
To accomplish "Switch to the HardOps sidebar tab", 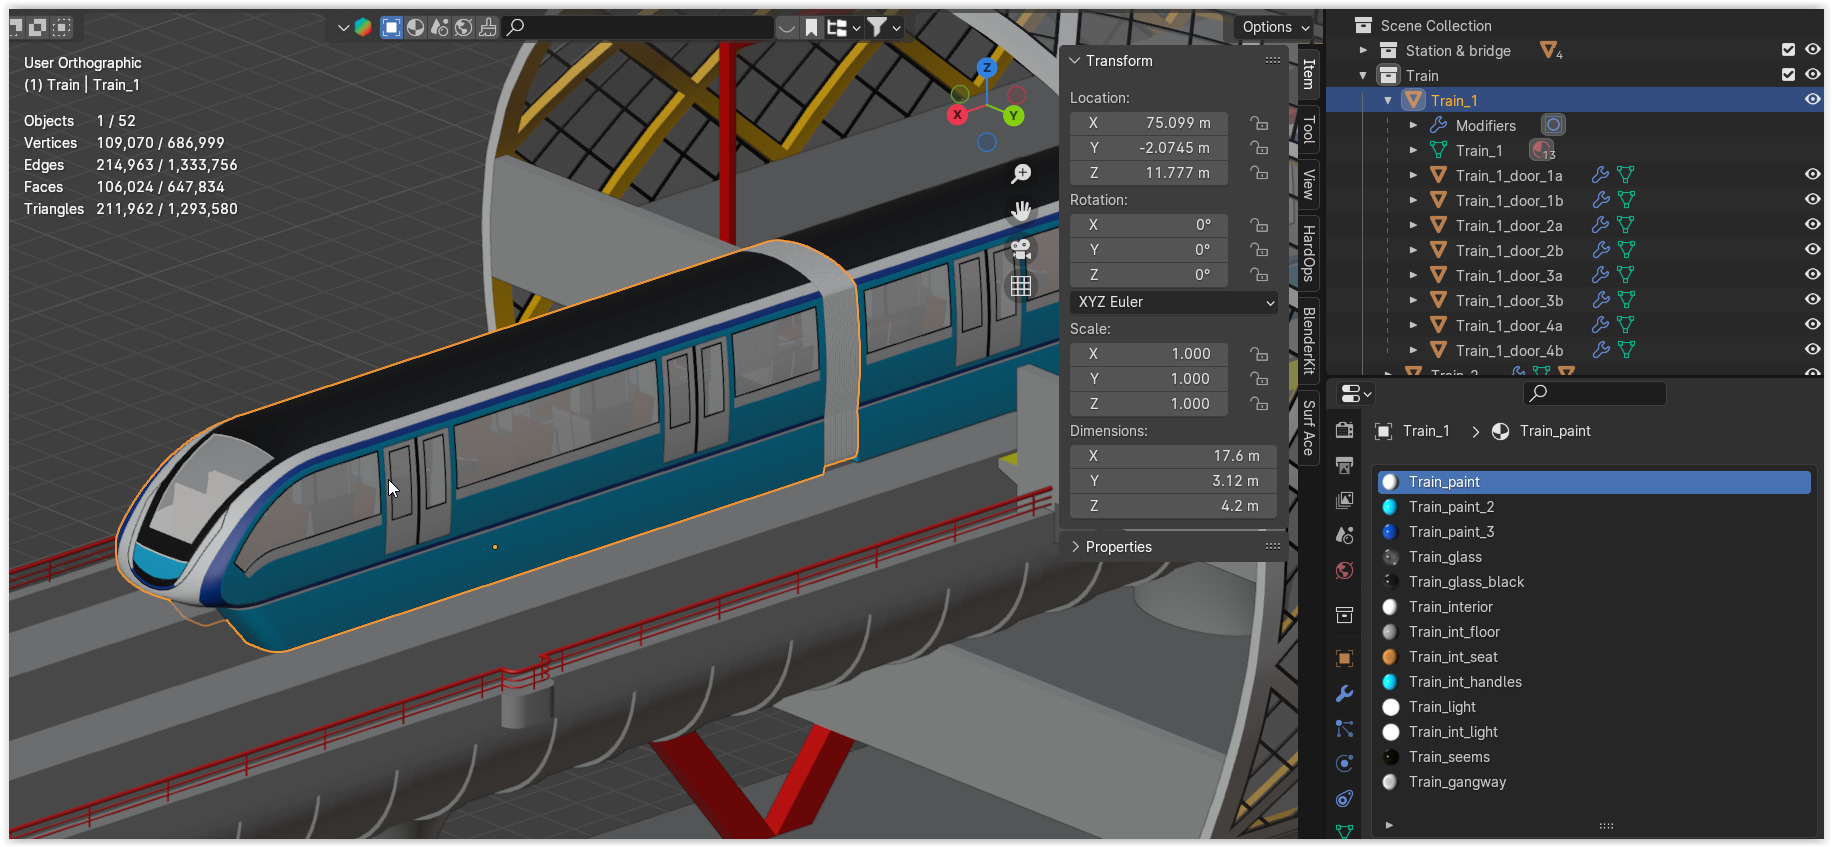I will point(1308,253).
